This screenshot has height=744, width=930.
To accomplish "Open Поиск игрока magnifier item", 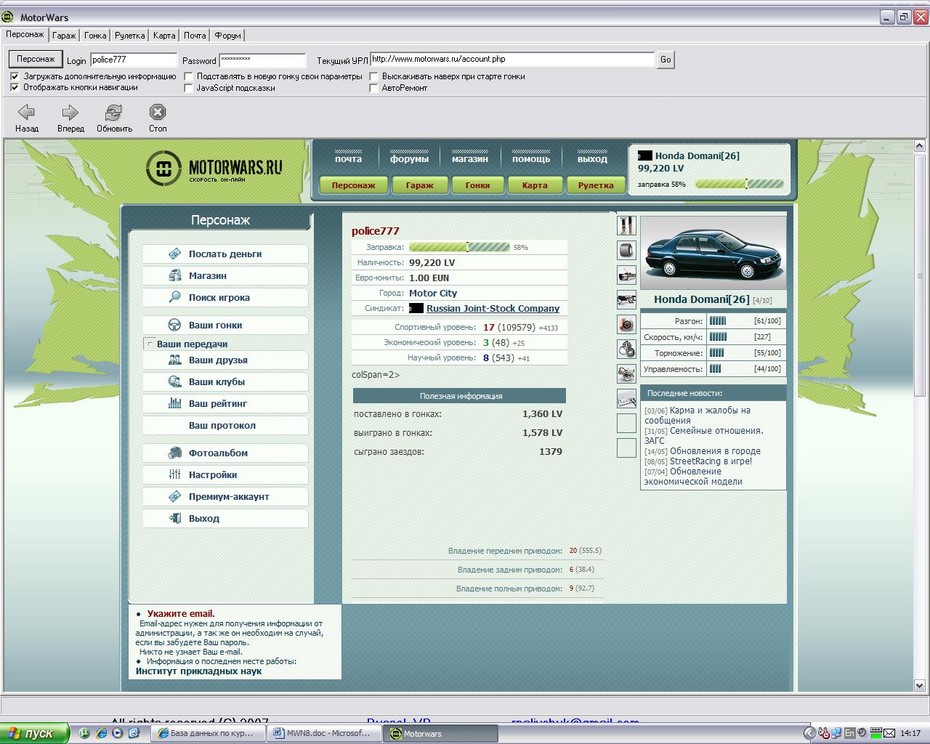I will coord(225,298).
